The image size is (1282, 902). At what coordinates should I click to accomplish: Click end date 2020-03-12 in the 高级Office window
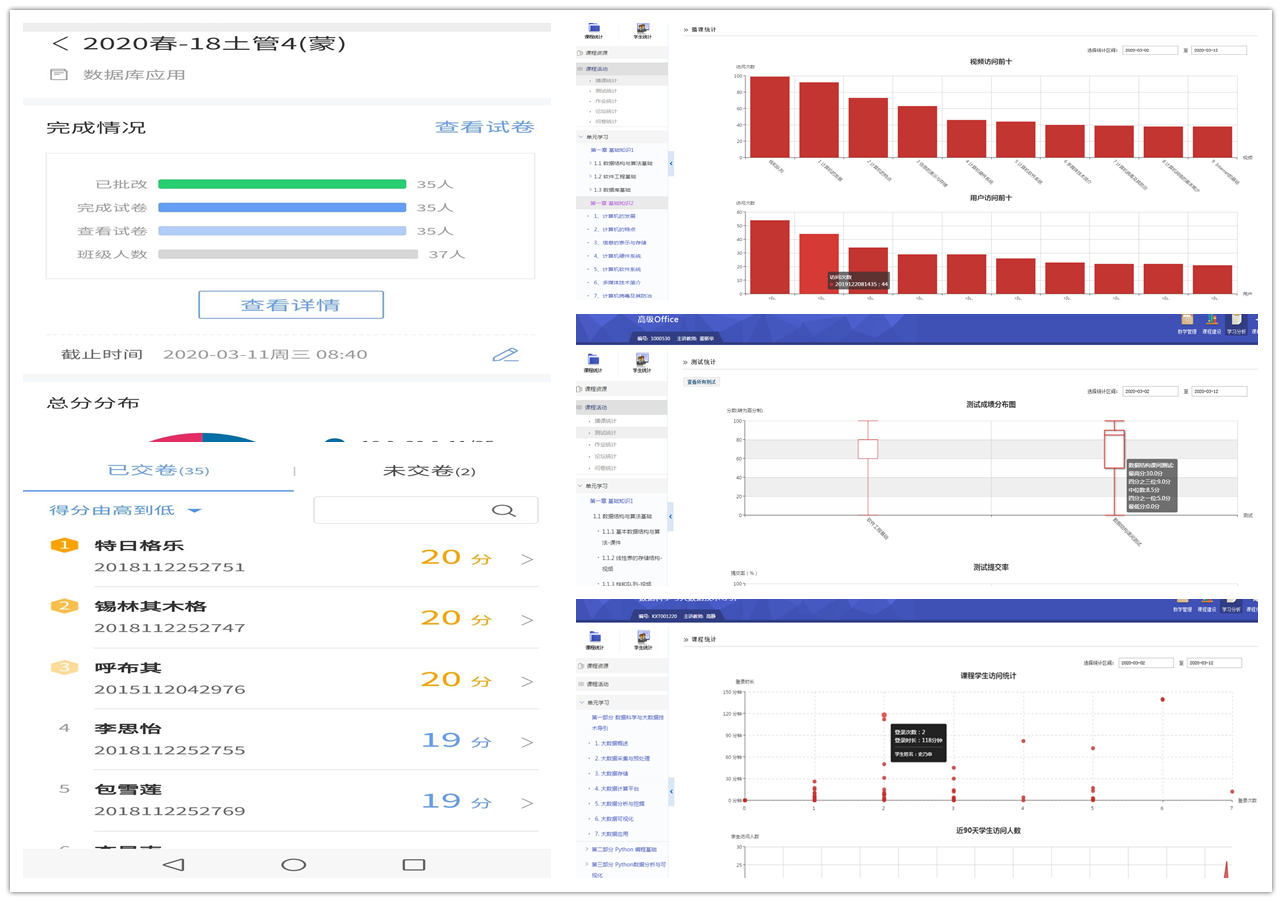click(1219, 391)
